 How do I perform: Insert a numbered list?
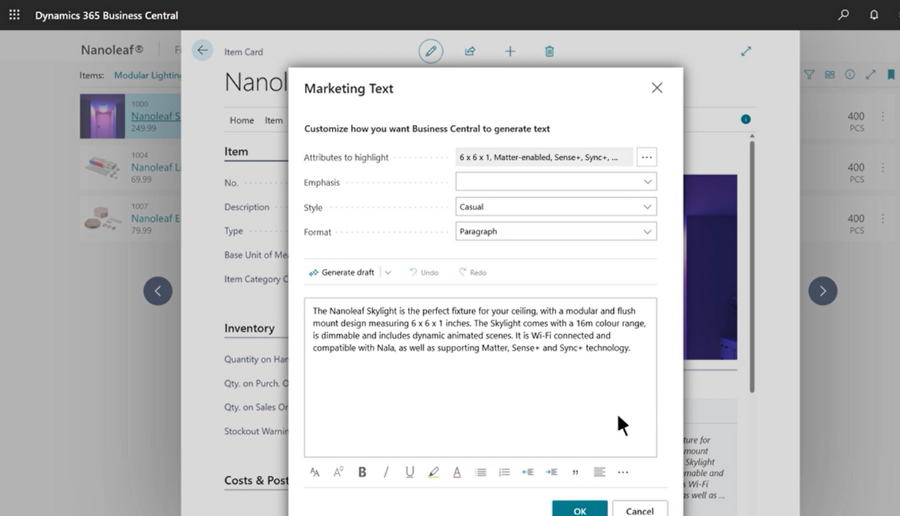click(x=504, y=472)
